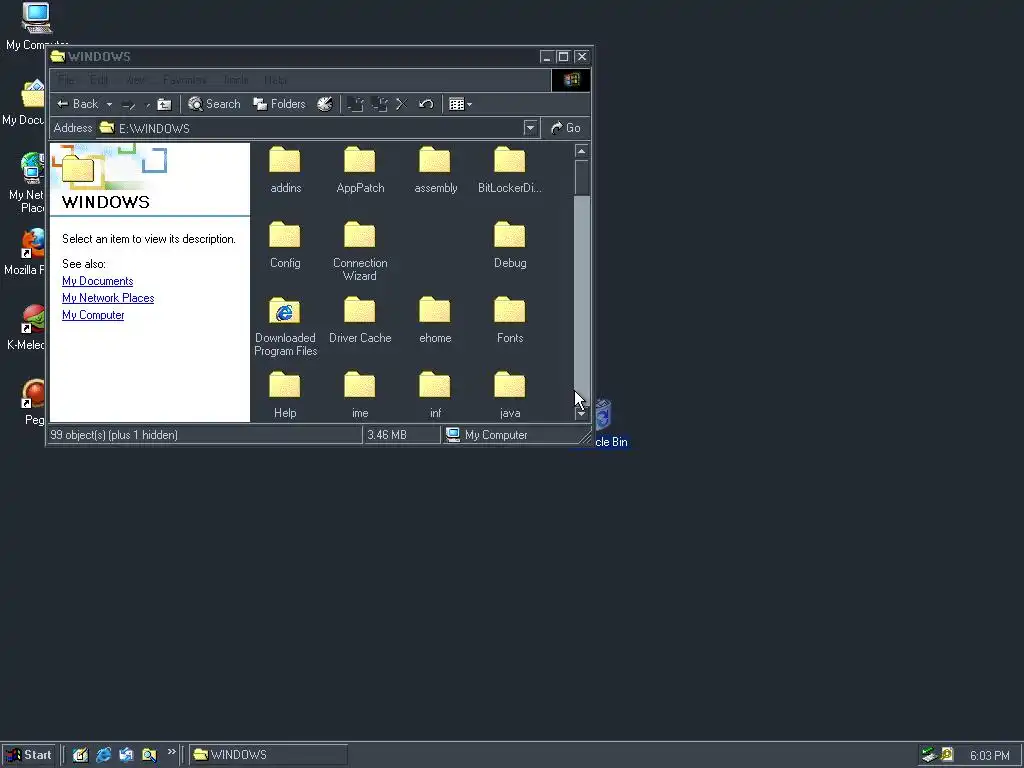Select the ehome folder
The width and height of the screenshot is (1024, 768).
[435, 320]
